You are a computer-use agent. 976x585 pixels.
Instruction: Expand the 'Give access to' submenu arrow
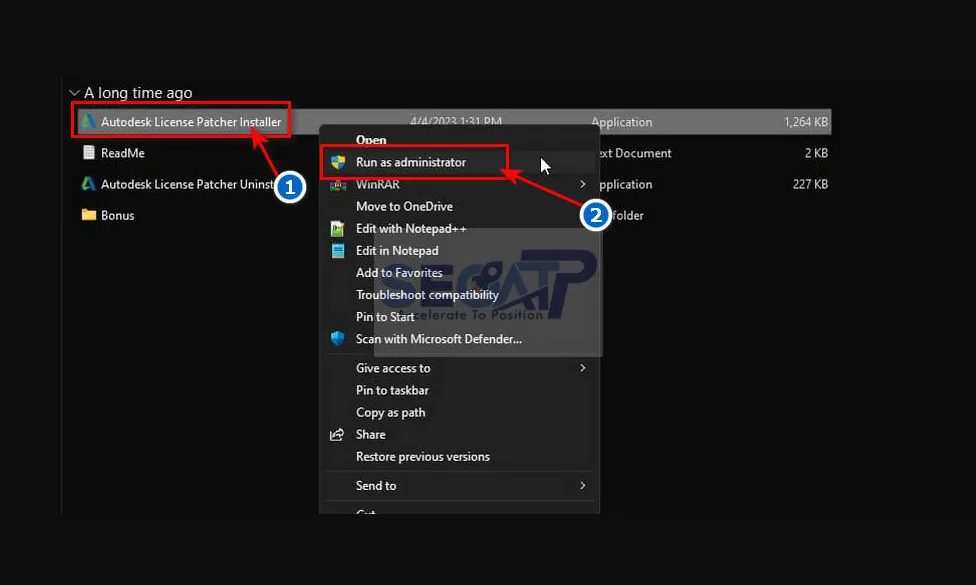pyautogui.click(x=583, y=368)
